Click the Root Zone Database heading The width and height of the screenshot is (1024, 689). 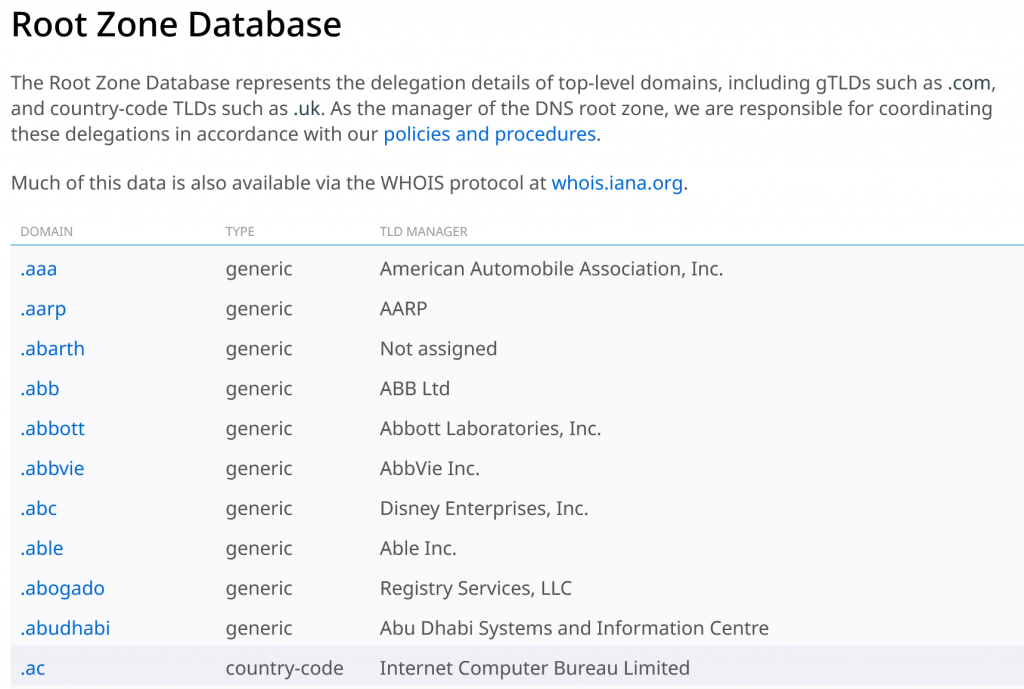click(176, 25)
